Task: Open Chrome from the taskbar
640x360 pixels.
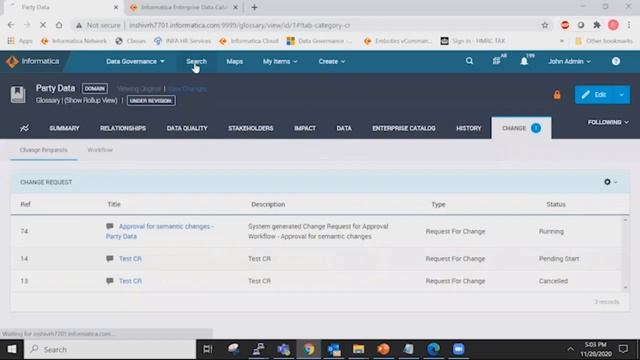Action: pyautogui.click(x=309, y=349)
